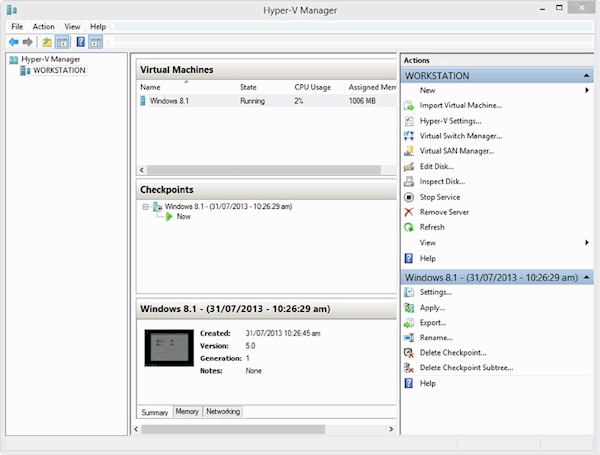Switch to the Networking tab
Image resolution: width=600 pixels, height=455 pixels.
[x=223, y=411]
